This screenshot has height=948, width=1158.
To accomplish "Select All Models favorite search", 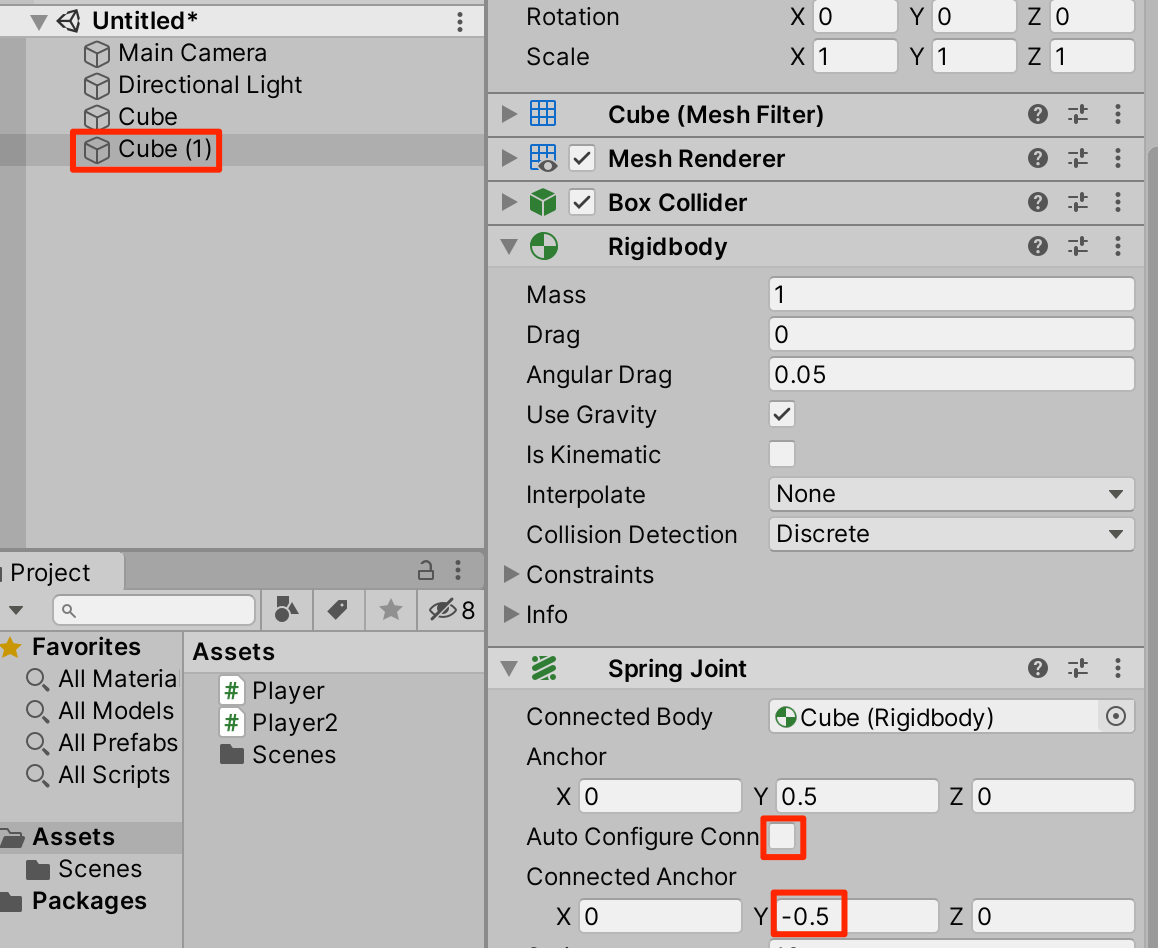I will [x=100, y=711].
